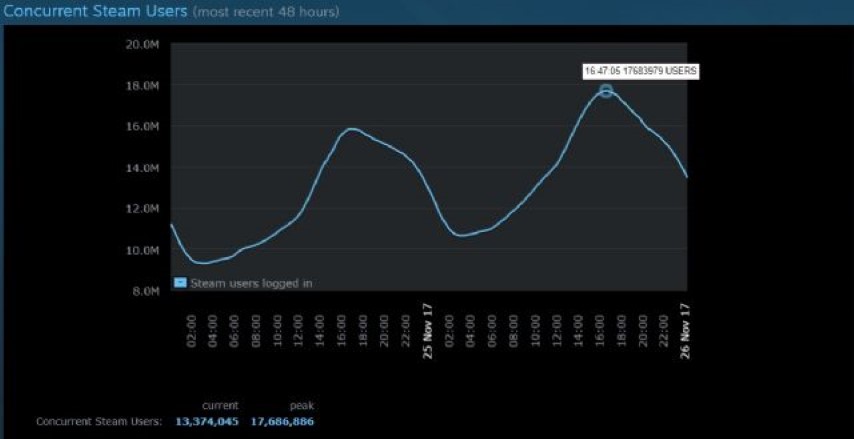Click the 20.0M y-axis label
This screenshot has width=854, height=439.
(142, 45)
